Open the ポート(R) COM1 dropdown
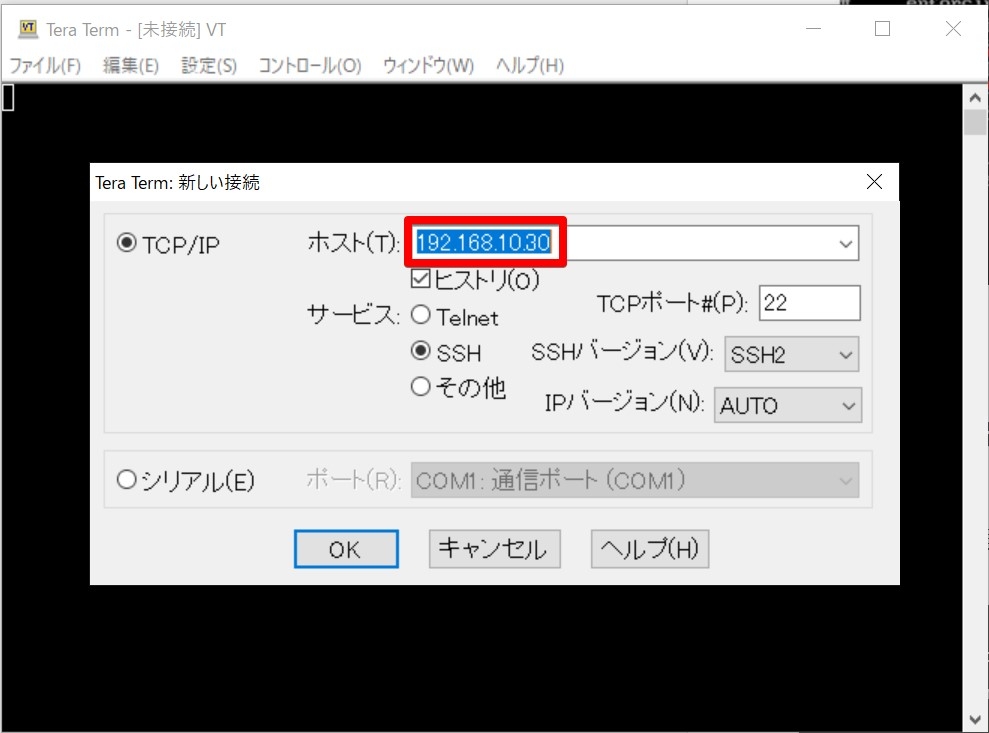 tap(635, 481)
